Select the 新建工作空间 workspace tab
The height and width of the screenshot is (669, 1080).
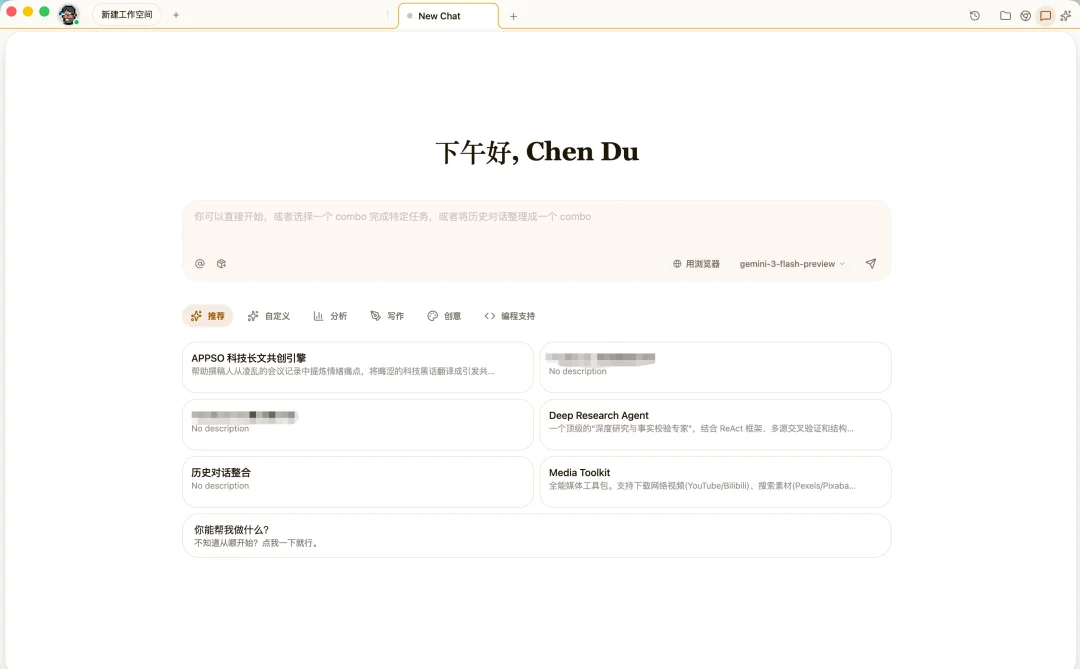[125, 14]
